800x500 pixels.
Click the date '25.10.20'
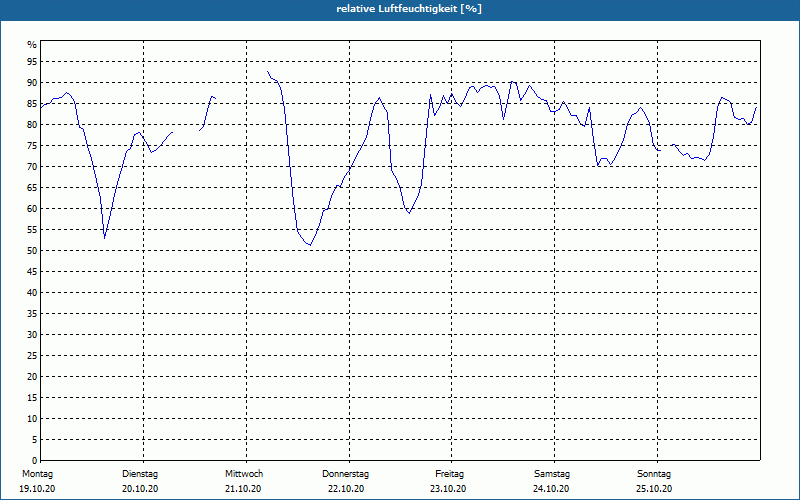(654, 489)
